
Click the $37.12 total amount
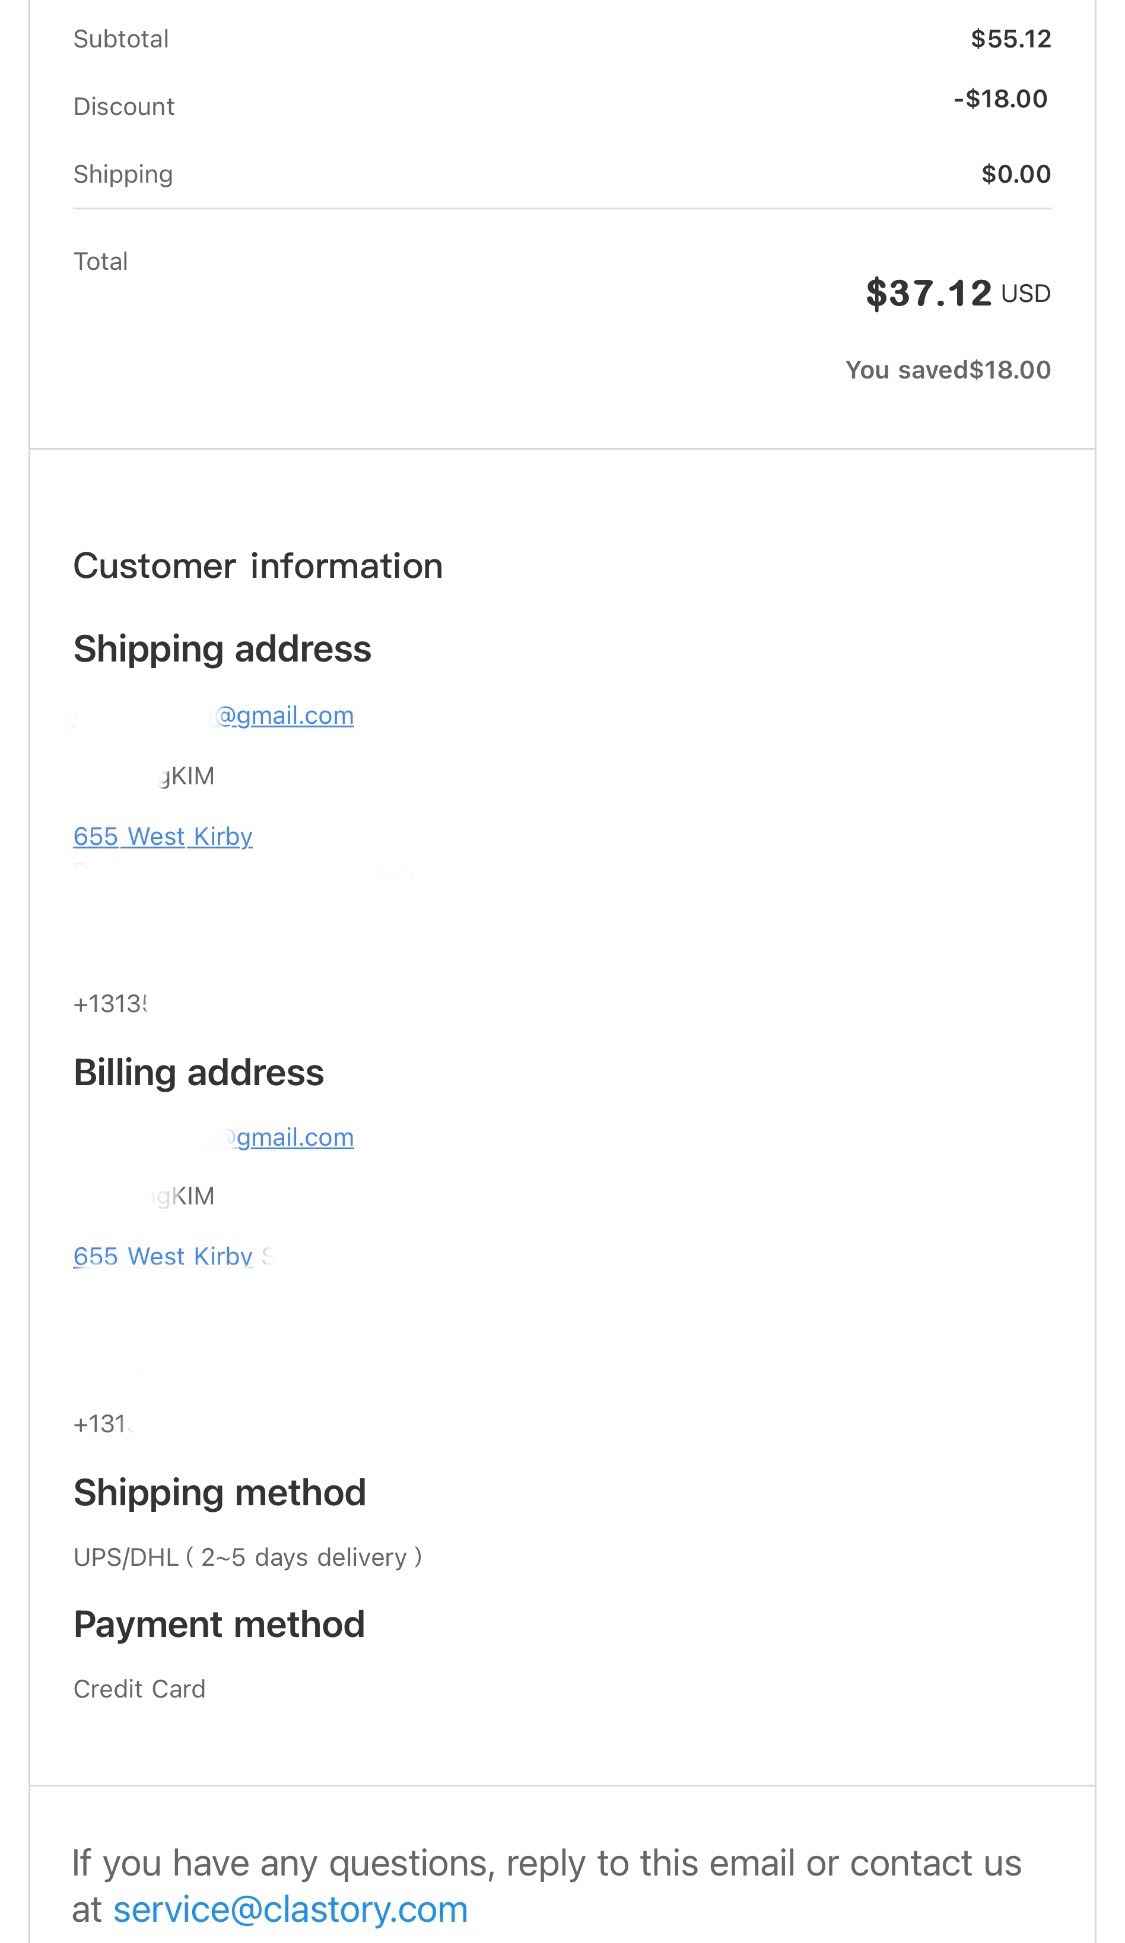click(928, 293)
